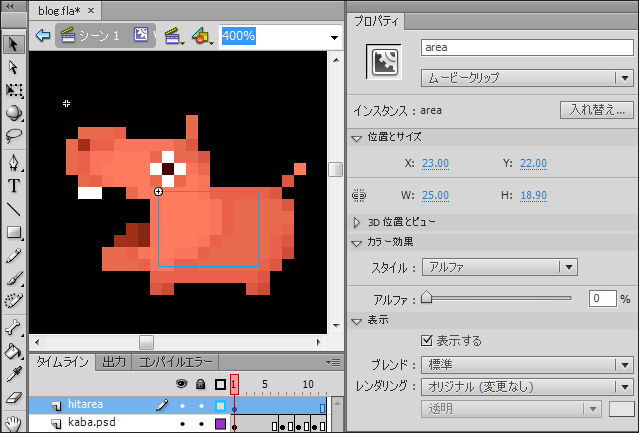Screen dimensions: 639x433
Task: Activate the Eyedropper tool
Action: tap(14, 374)
